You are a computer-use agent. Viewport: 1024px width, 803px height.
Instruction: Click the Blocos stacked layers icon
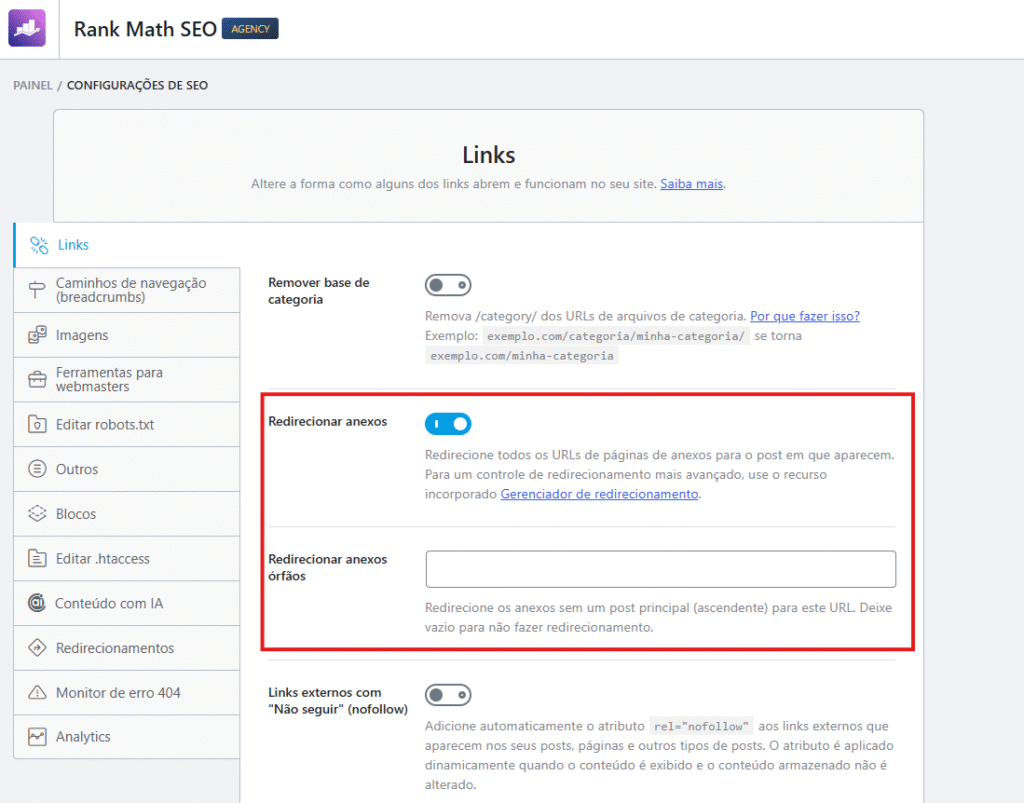(38, 514)
